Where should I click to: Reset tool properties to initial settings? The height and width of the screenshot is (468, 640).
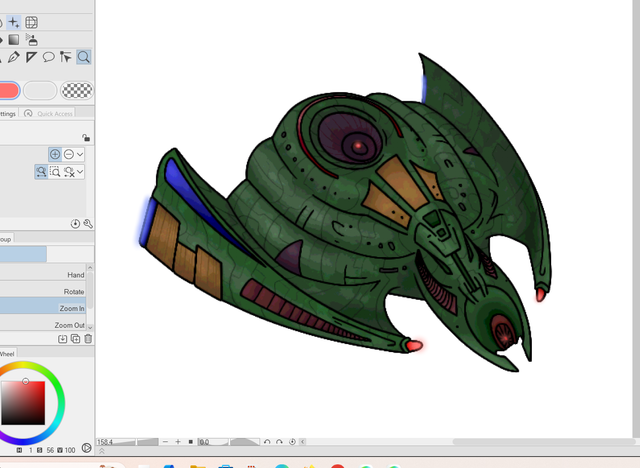click(x=75, y=224)
